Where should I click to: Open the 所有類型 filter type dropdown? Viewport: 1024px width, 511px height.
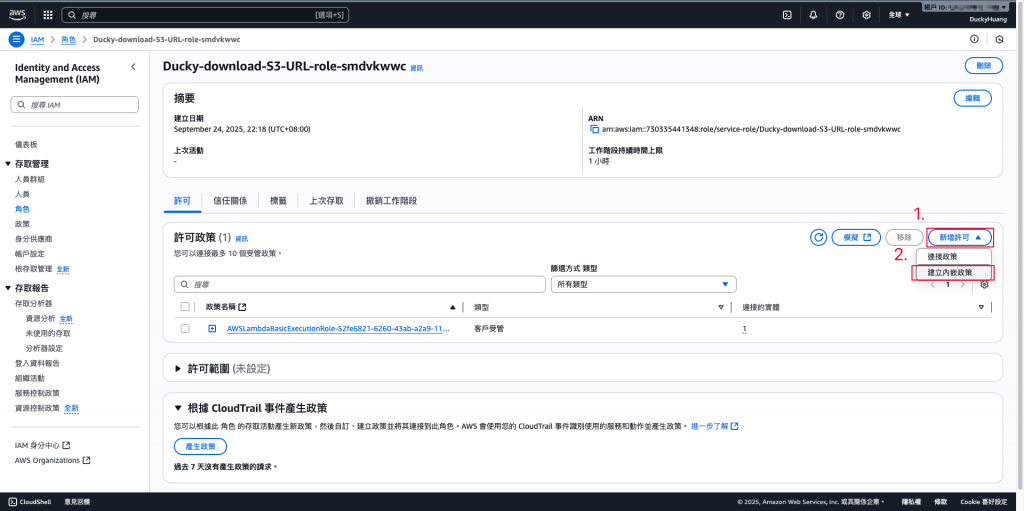(x=644, y=284)
